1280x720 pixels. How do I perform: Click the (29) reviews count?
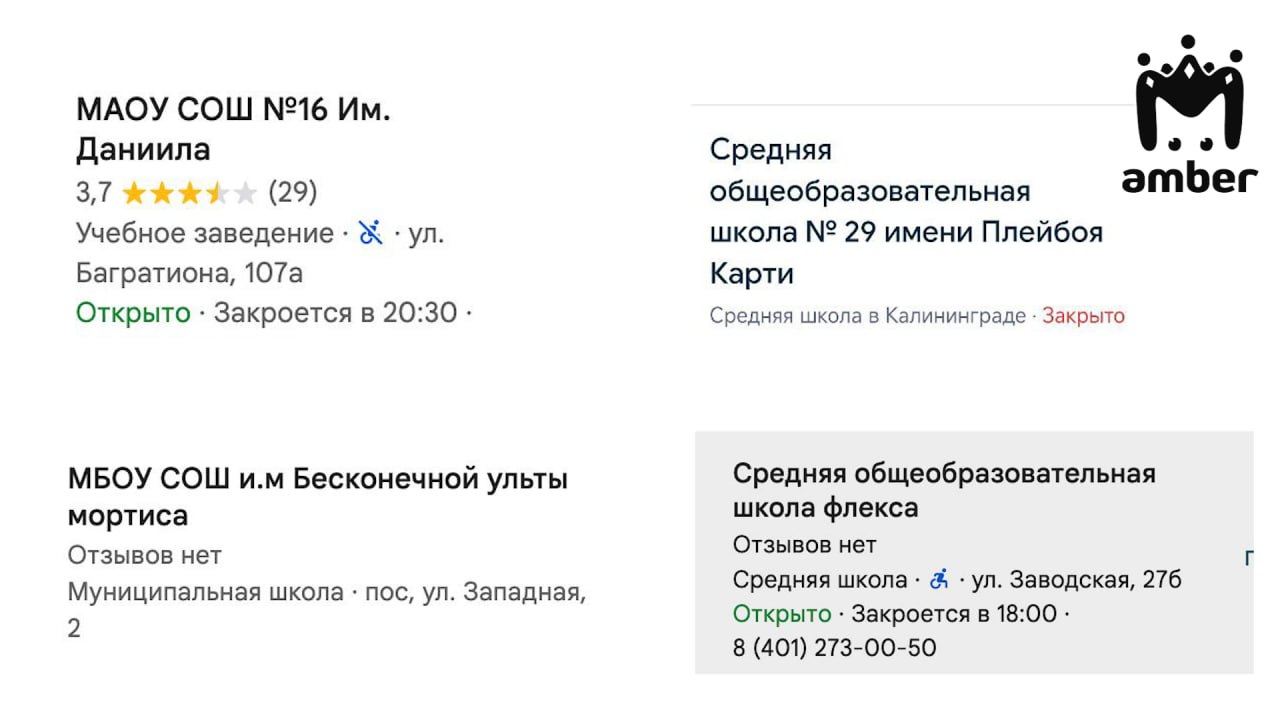click(292, 192)
